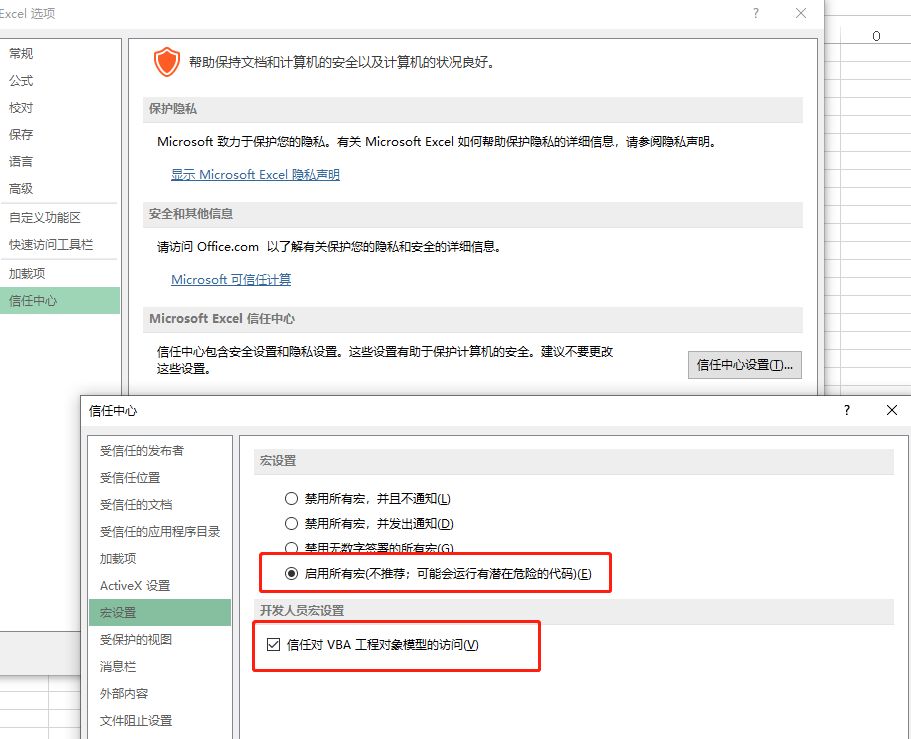Uncheck 信任对 VBA 工程对象模型的访问

tap(273, 645)
